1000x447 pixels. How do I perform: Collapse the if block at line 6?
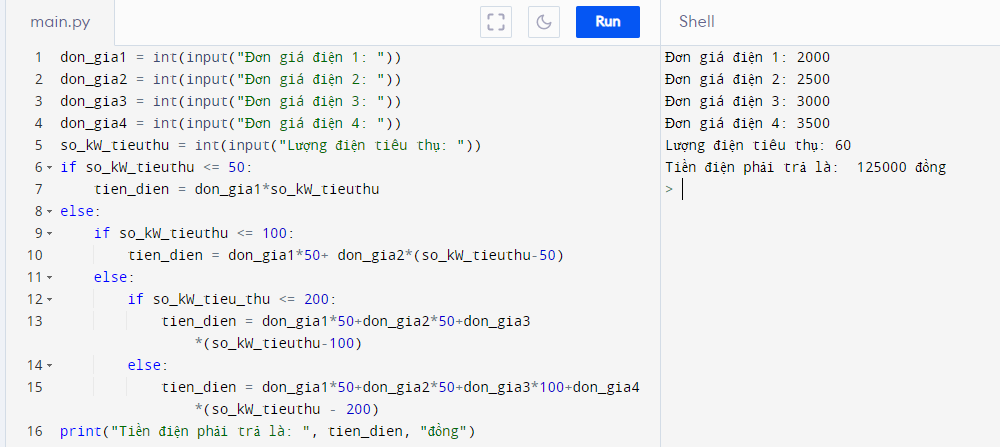point(50,168)
